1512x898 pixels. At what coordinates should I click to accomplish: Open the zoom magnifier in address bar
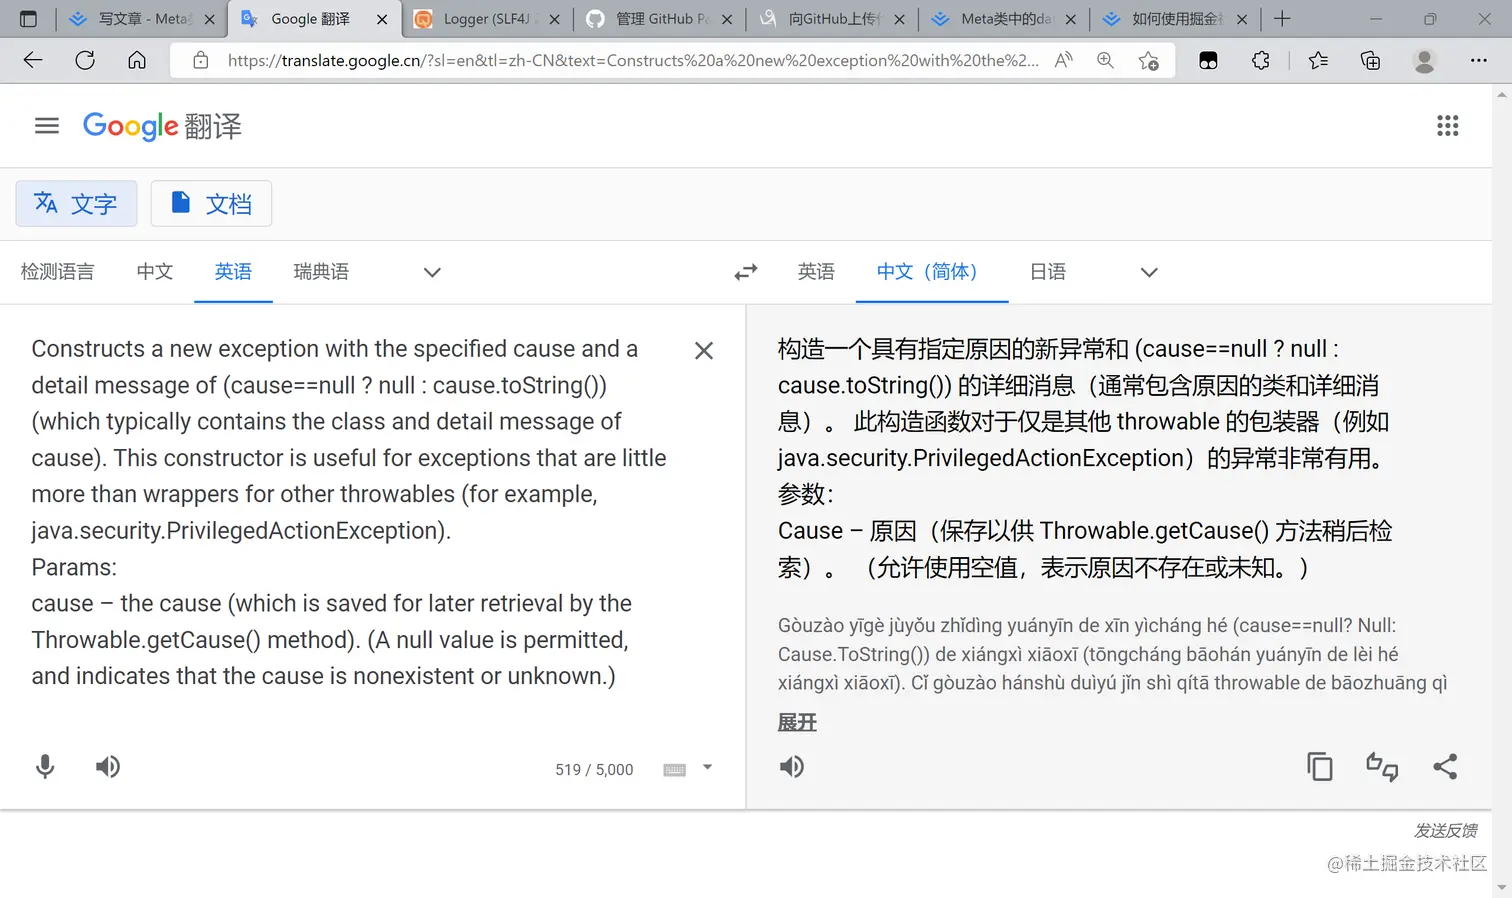point(1105,61)
